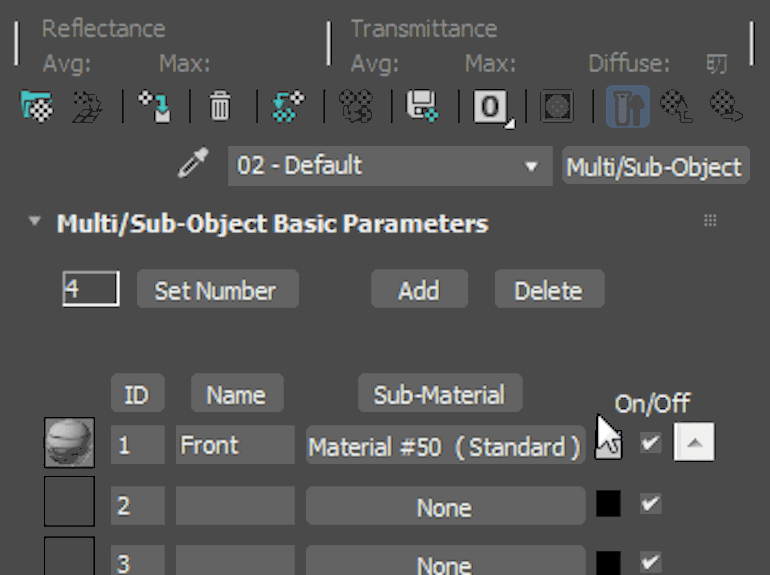Click the Set Number button

tap(216, 290)
